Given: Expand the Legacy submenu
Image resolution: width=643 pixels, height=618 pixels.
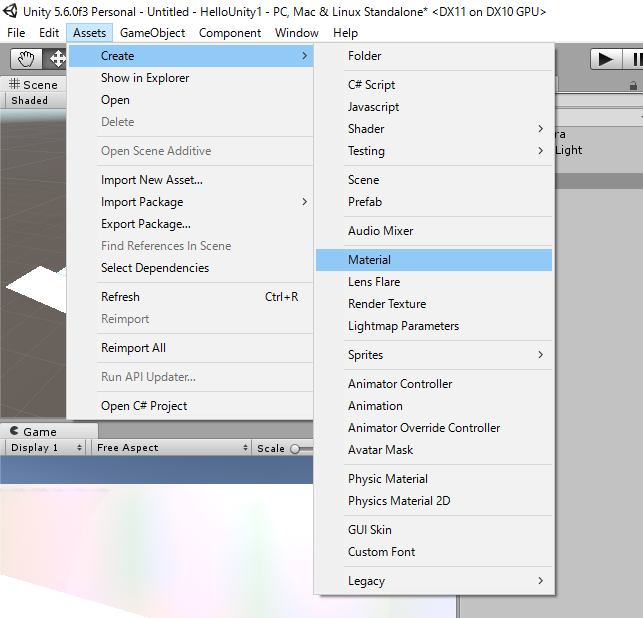Looking at the screenshot, I should pyautogui.click(x=434, y=581).
